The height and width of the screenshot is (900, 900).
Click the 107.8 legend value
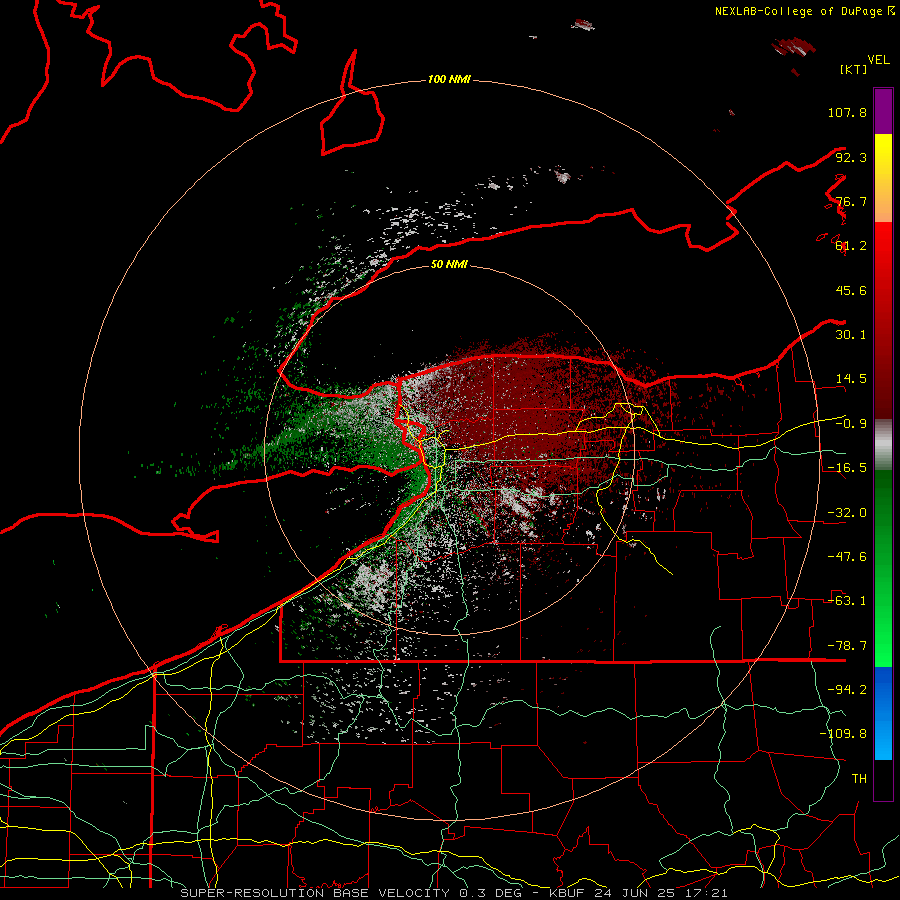click(x=847, y=112)
